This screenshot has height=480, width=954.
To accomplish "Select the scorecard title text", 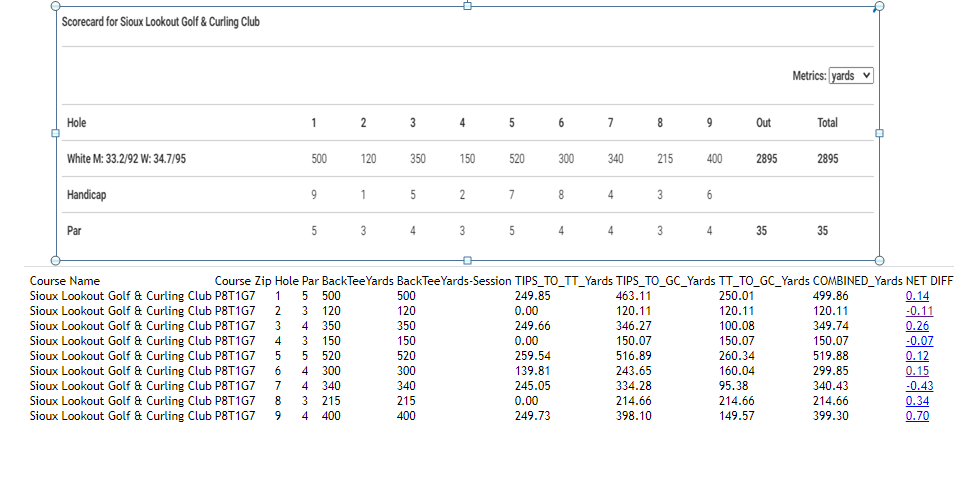I will click(x=161, y=22).
